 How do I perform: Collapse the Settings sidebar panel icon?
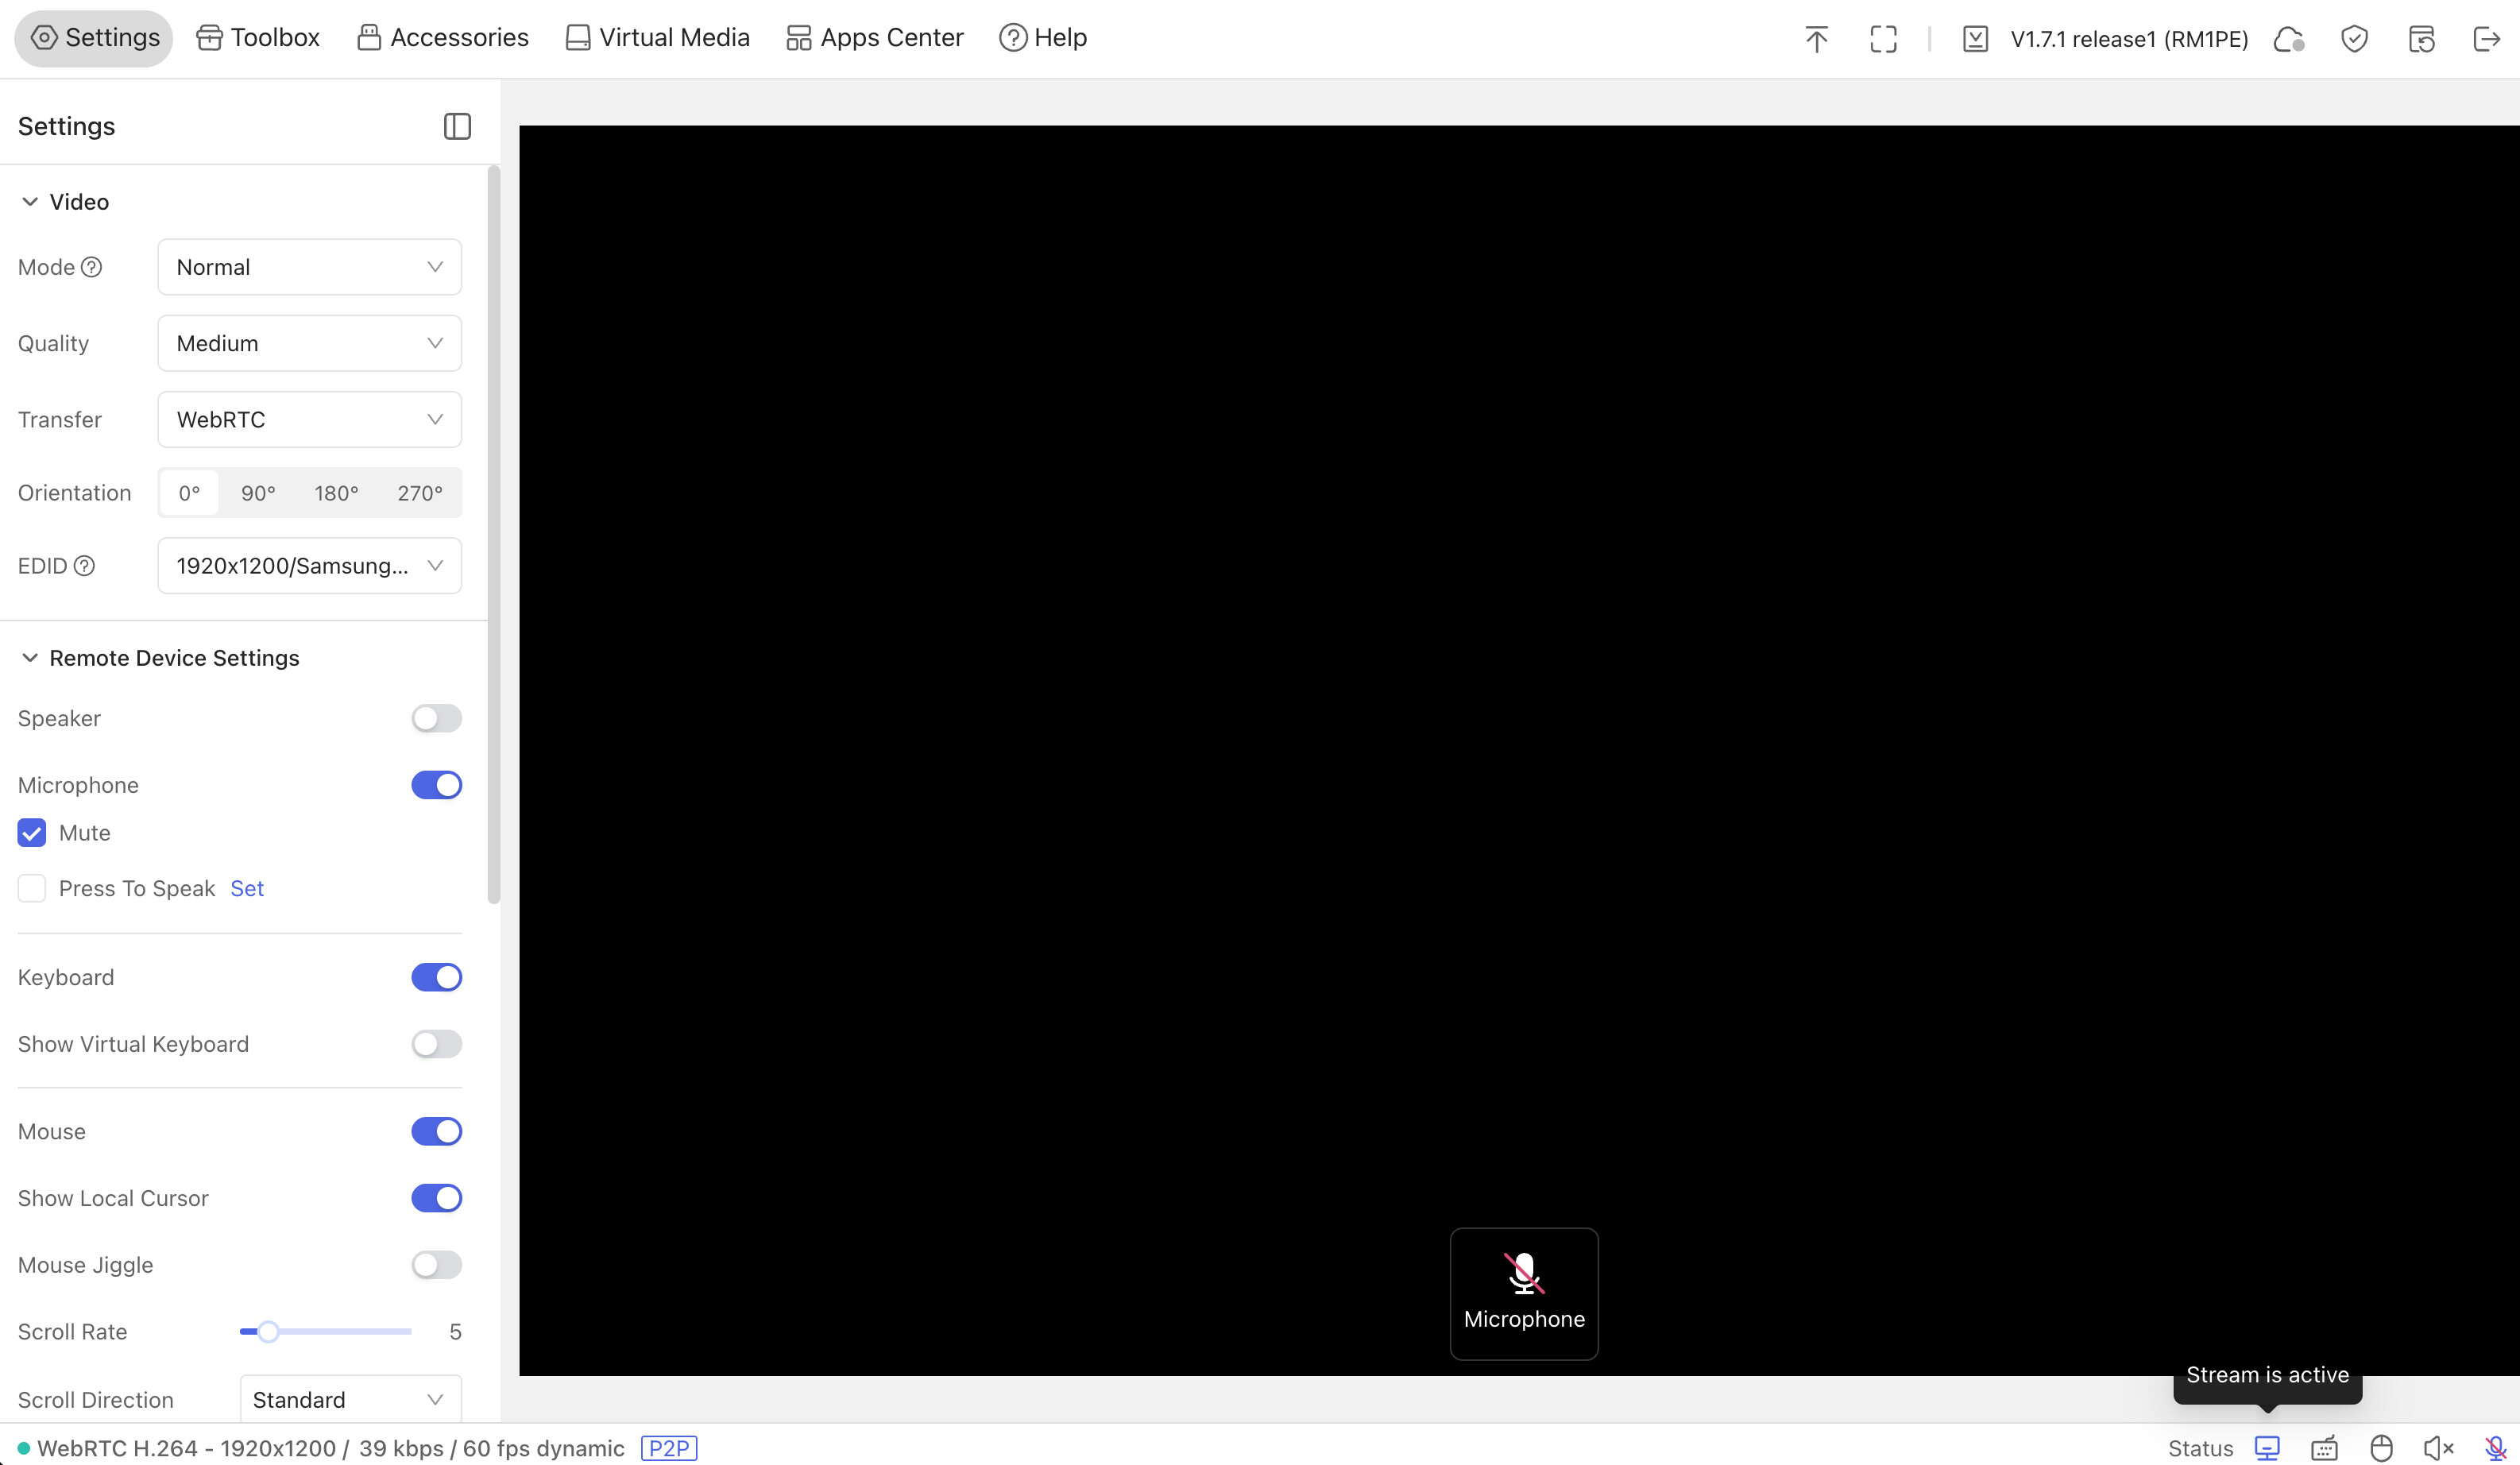457,126
